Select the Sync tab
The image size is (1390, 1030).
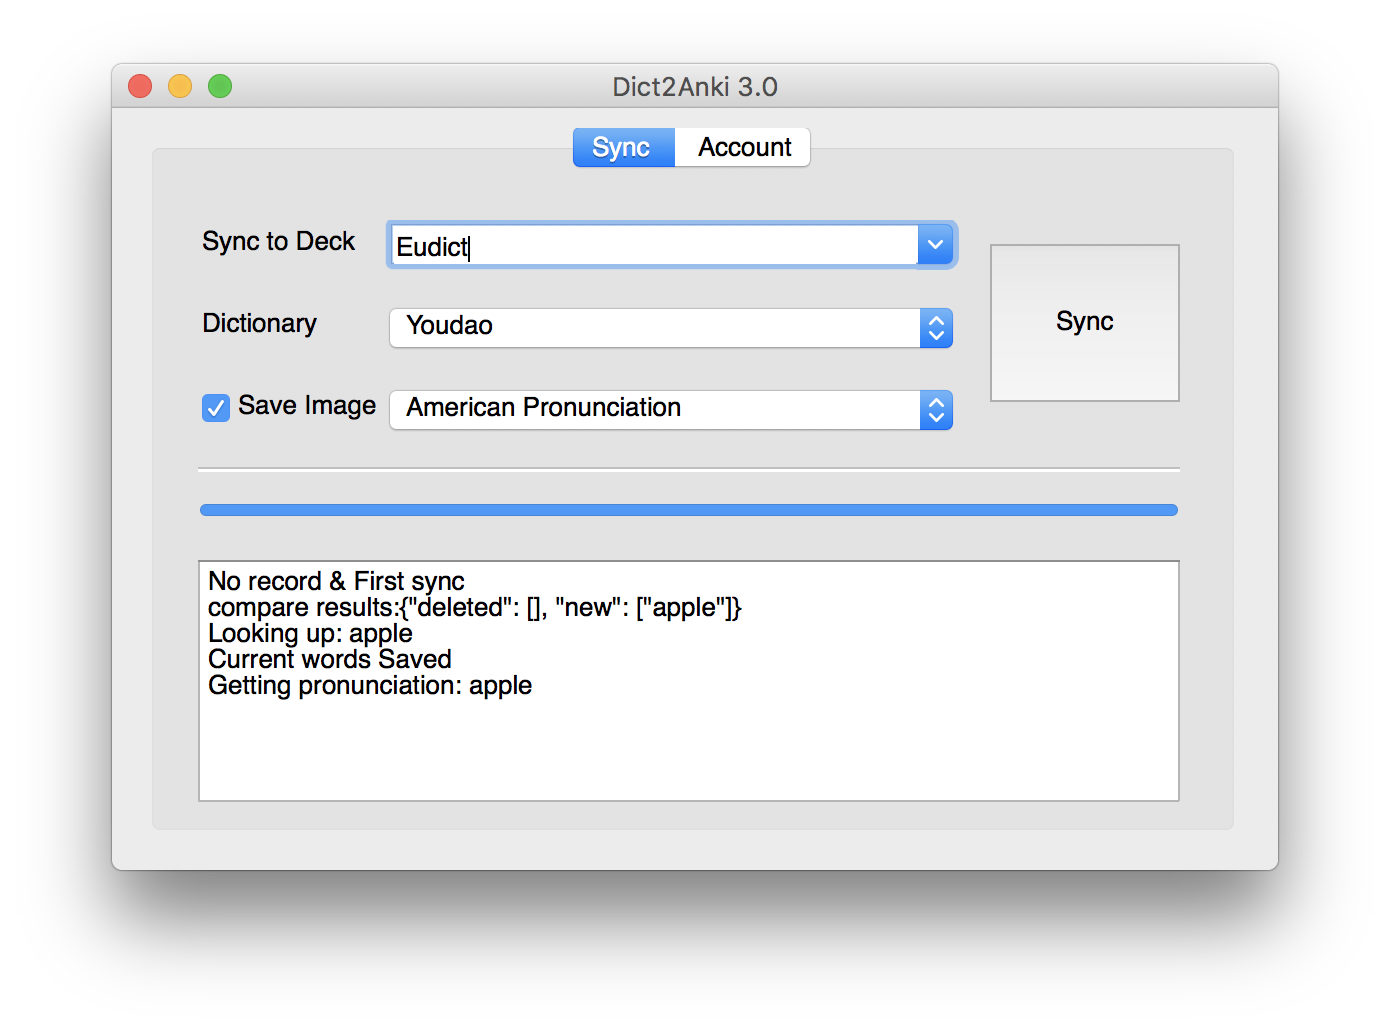click(x=623, y=147)
